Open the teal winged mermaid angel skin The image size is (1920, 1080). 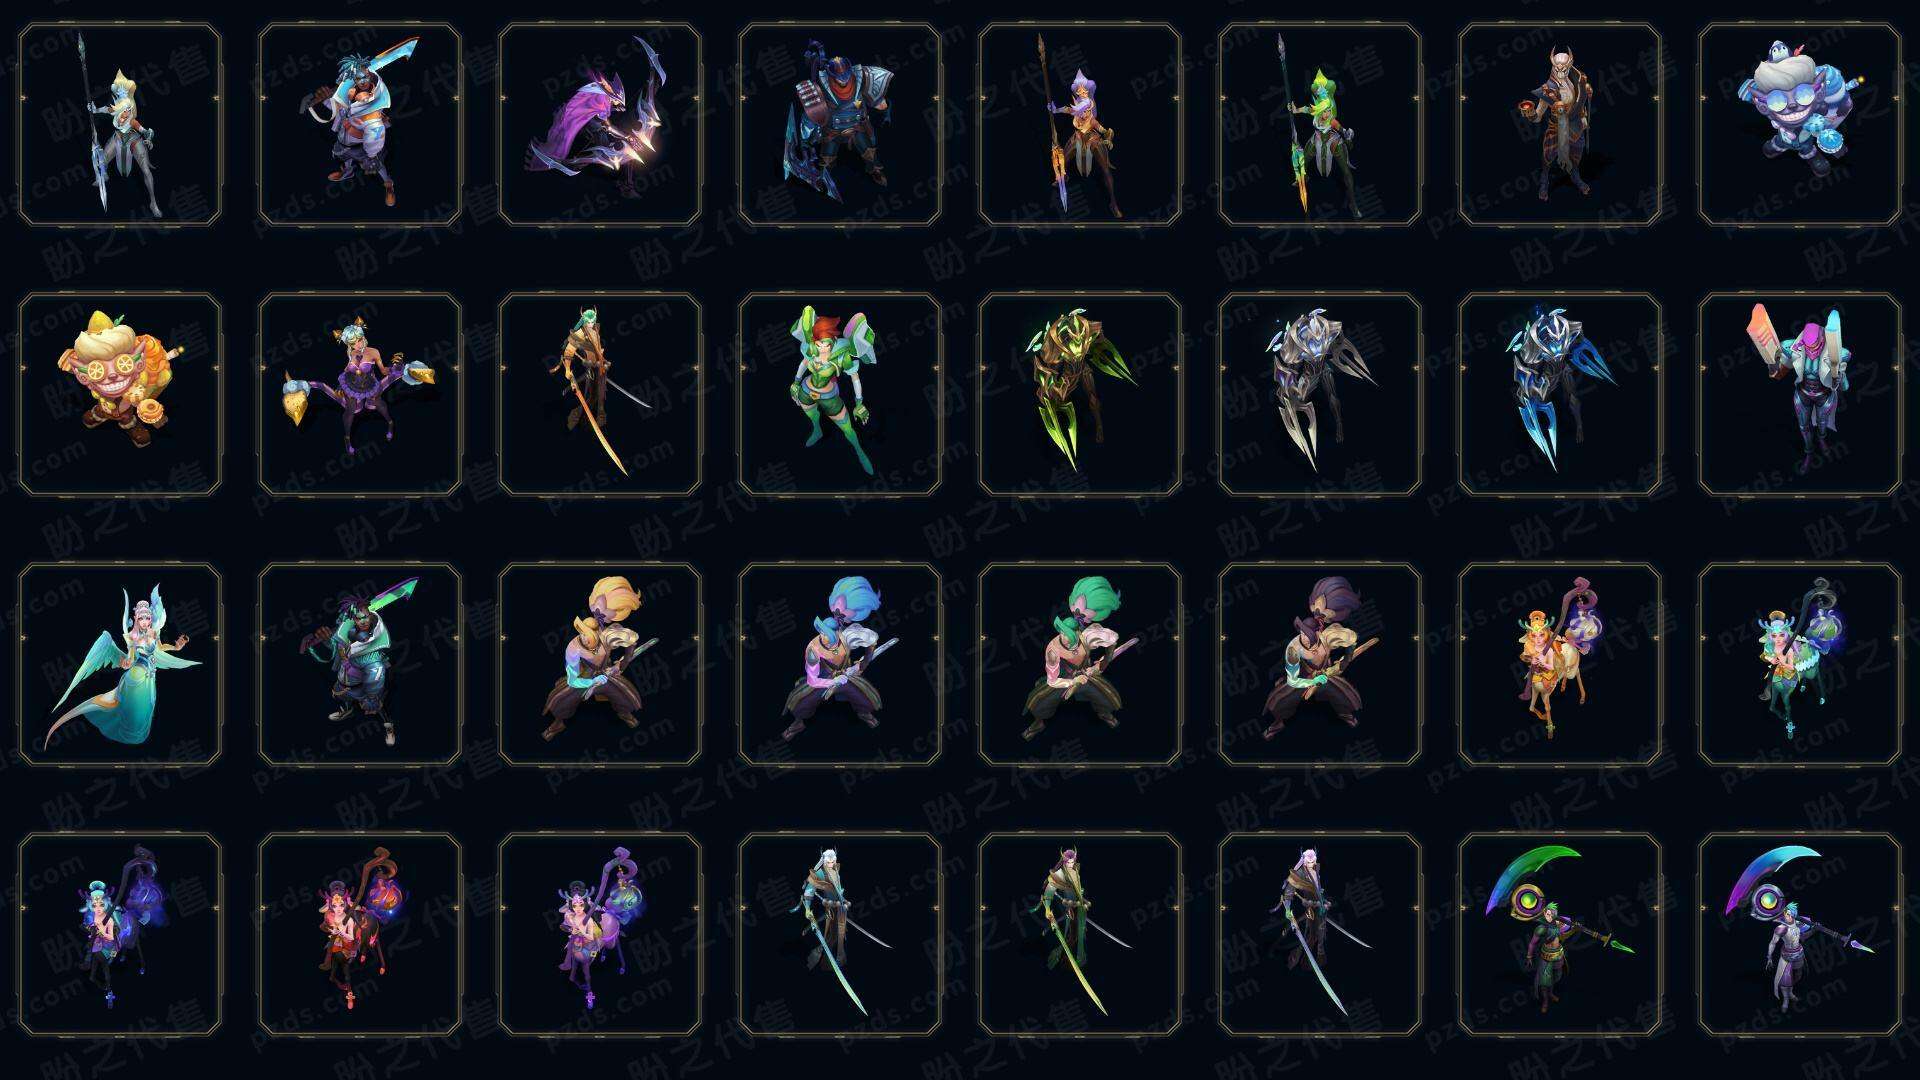pos(120,664)
